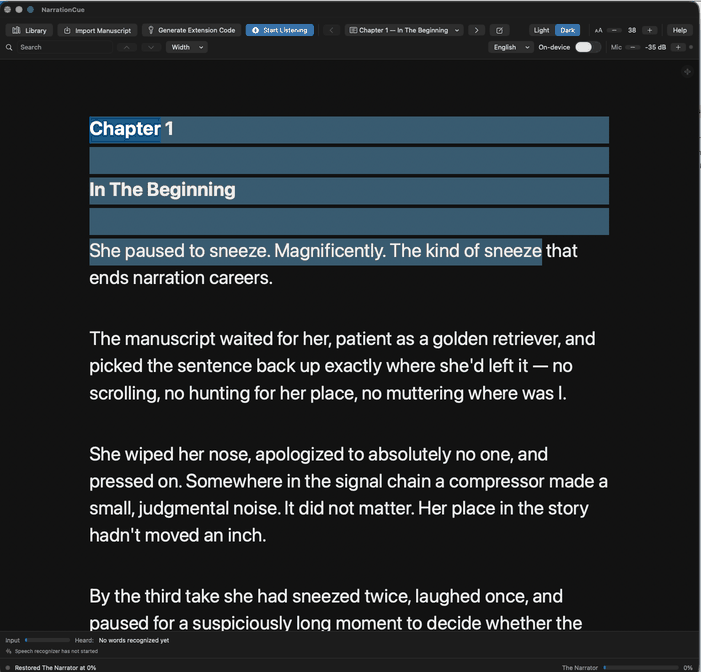
Task: Select Dark theme option
Action: [567, 30]
